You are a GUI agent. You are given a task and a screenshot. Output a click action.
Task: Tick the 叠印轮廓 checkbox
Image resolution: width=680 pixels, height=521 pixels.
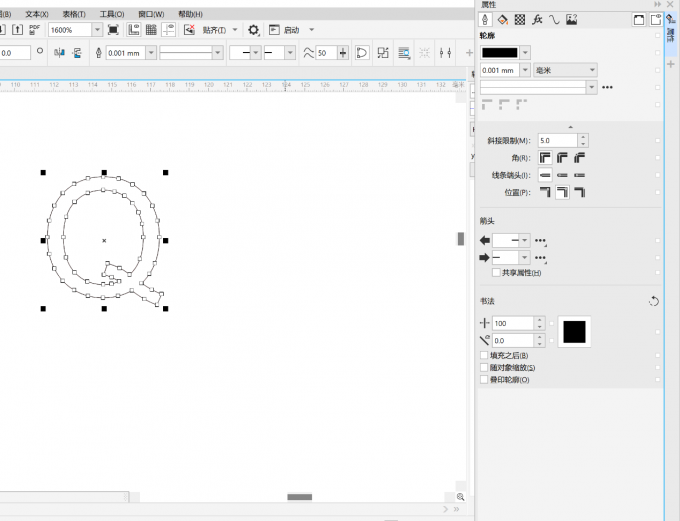pos(485,379)
